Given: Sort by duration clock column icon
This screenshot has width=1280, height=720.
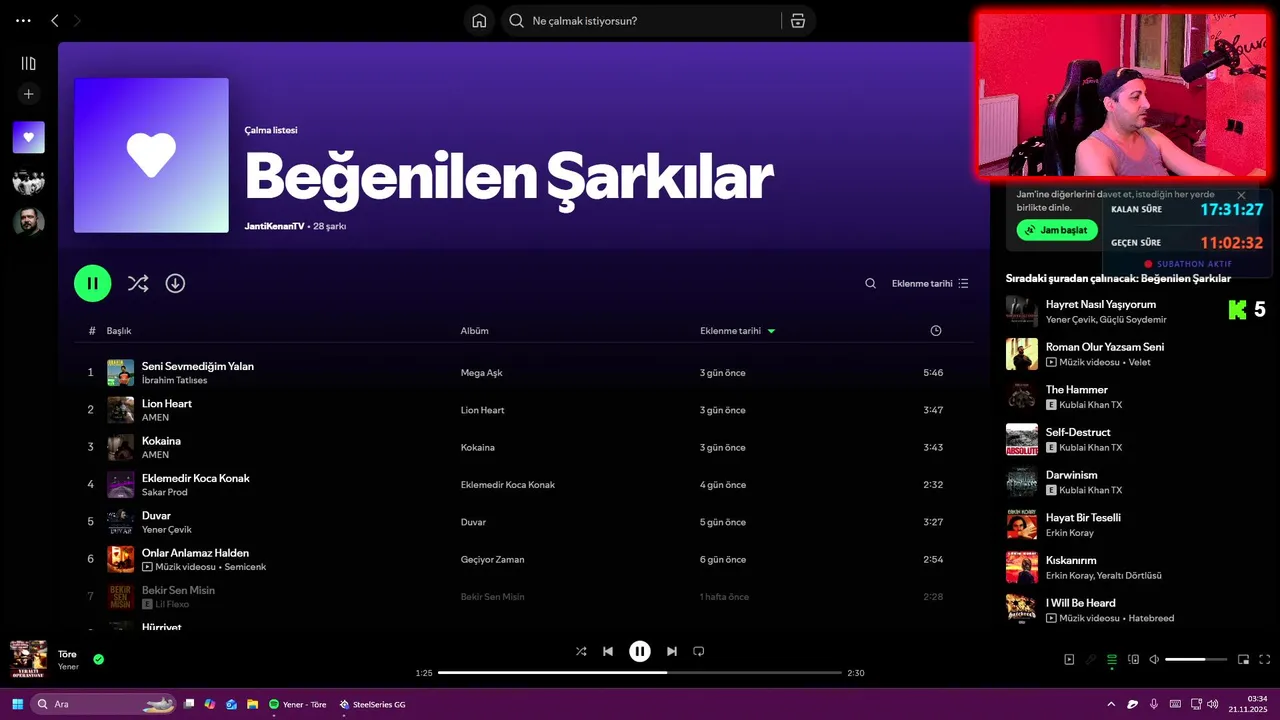Looking at the screenshot, I should coord(935,330).
